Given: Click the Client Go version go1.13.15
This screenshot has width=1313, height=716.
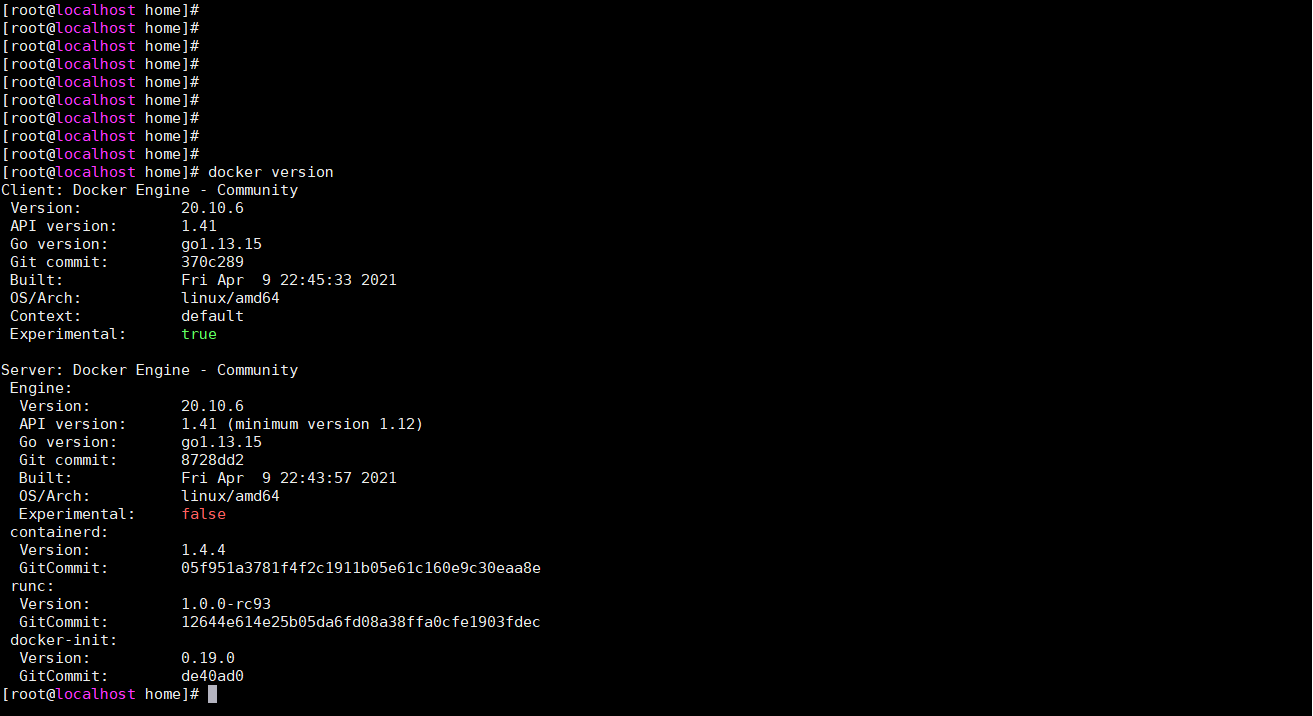Looking at the screenshot, I should 221,244.
